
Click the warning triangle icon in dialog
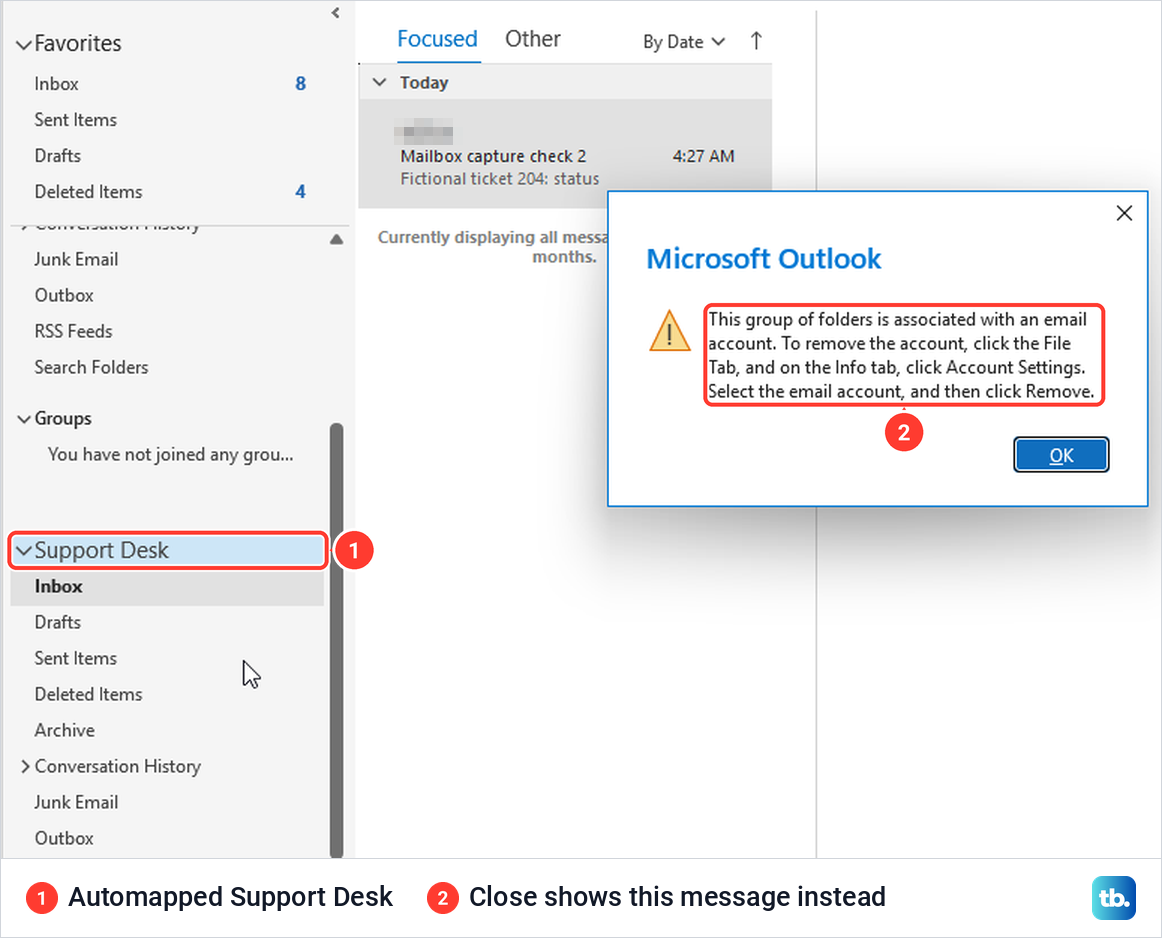(670, 331)
